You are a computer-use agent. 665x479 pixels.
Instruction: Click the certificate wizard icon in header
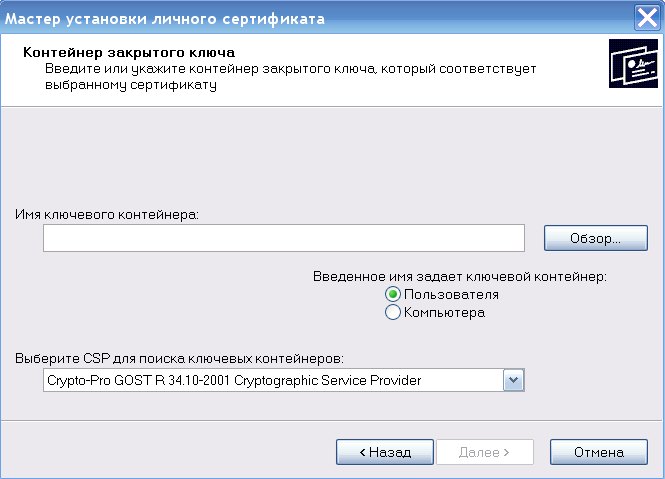633,64
